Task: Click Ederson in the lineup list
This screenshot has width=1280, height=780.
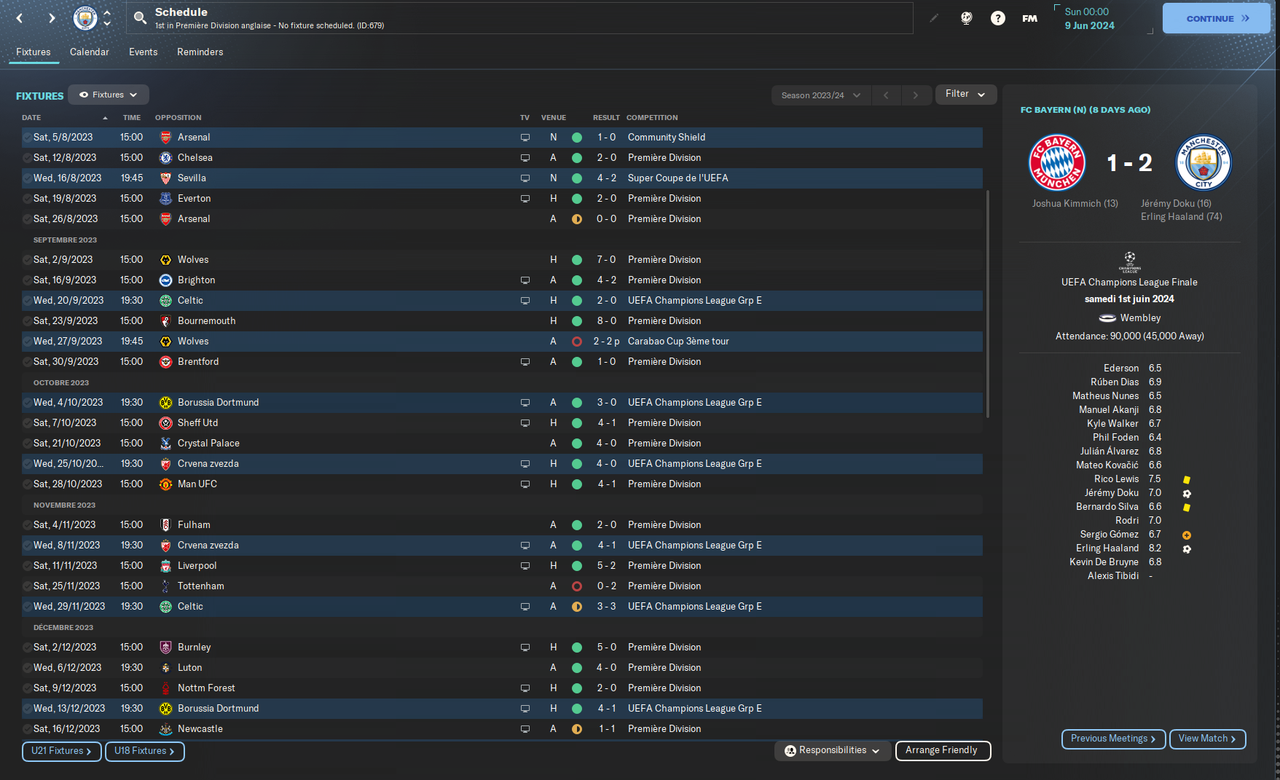Action: tap(1121, 369)
